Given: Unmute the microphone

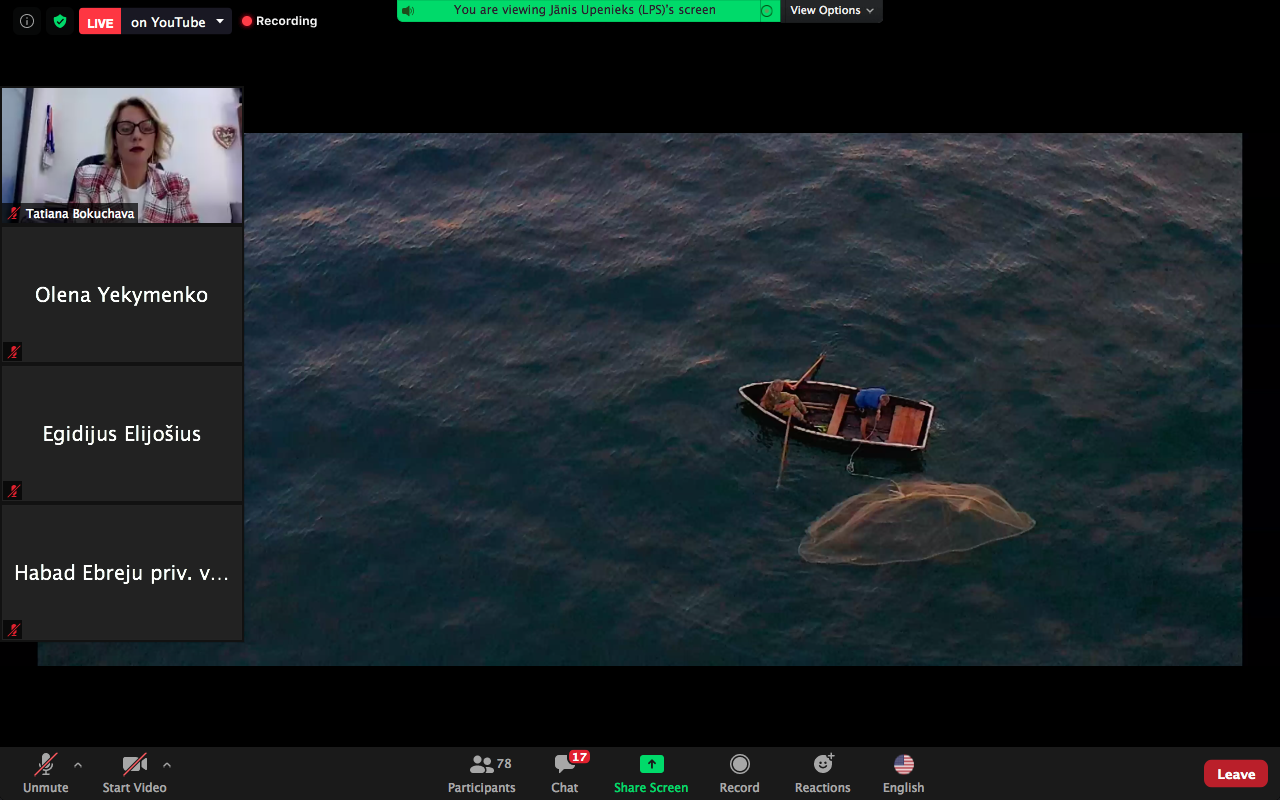Looking at the screenshot, I should click(x=46, y=773).
